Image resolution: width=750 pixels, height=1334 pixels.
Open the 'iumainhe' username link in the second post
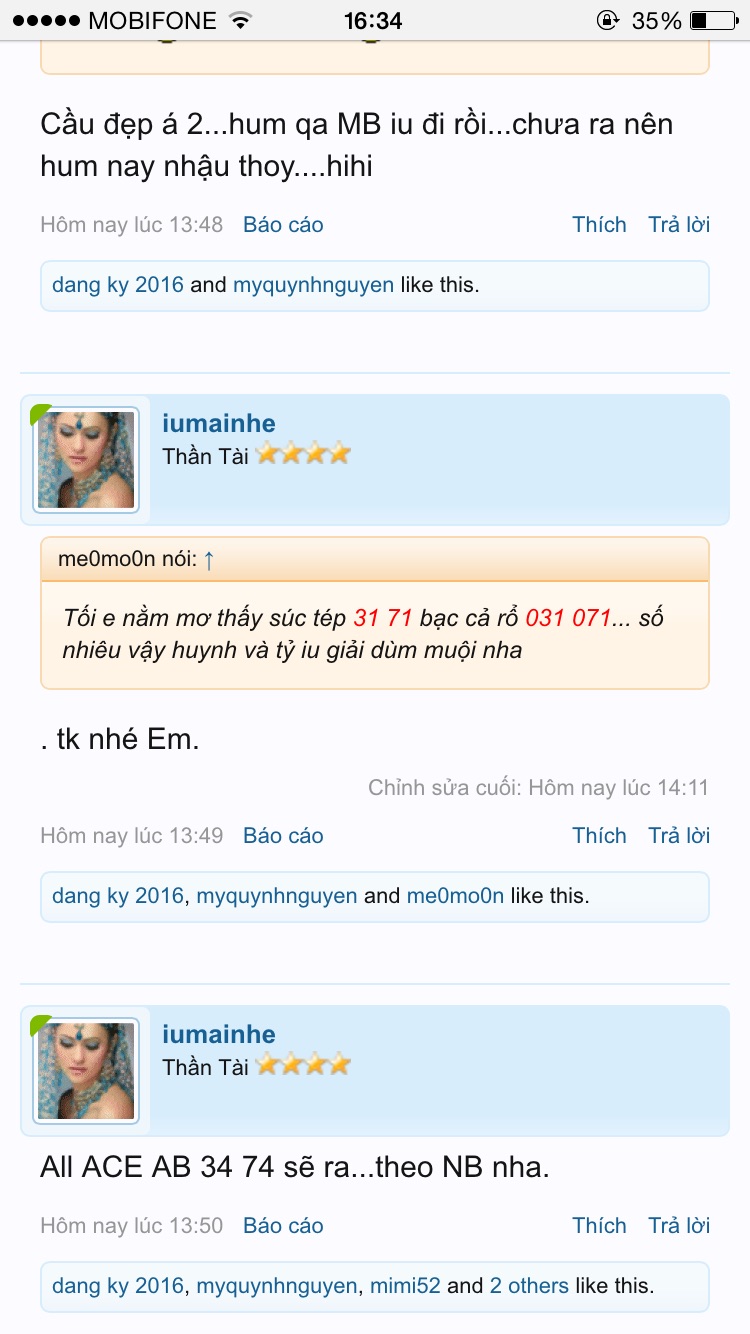tap(219, 423)
